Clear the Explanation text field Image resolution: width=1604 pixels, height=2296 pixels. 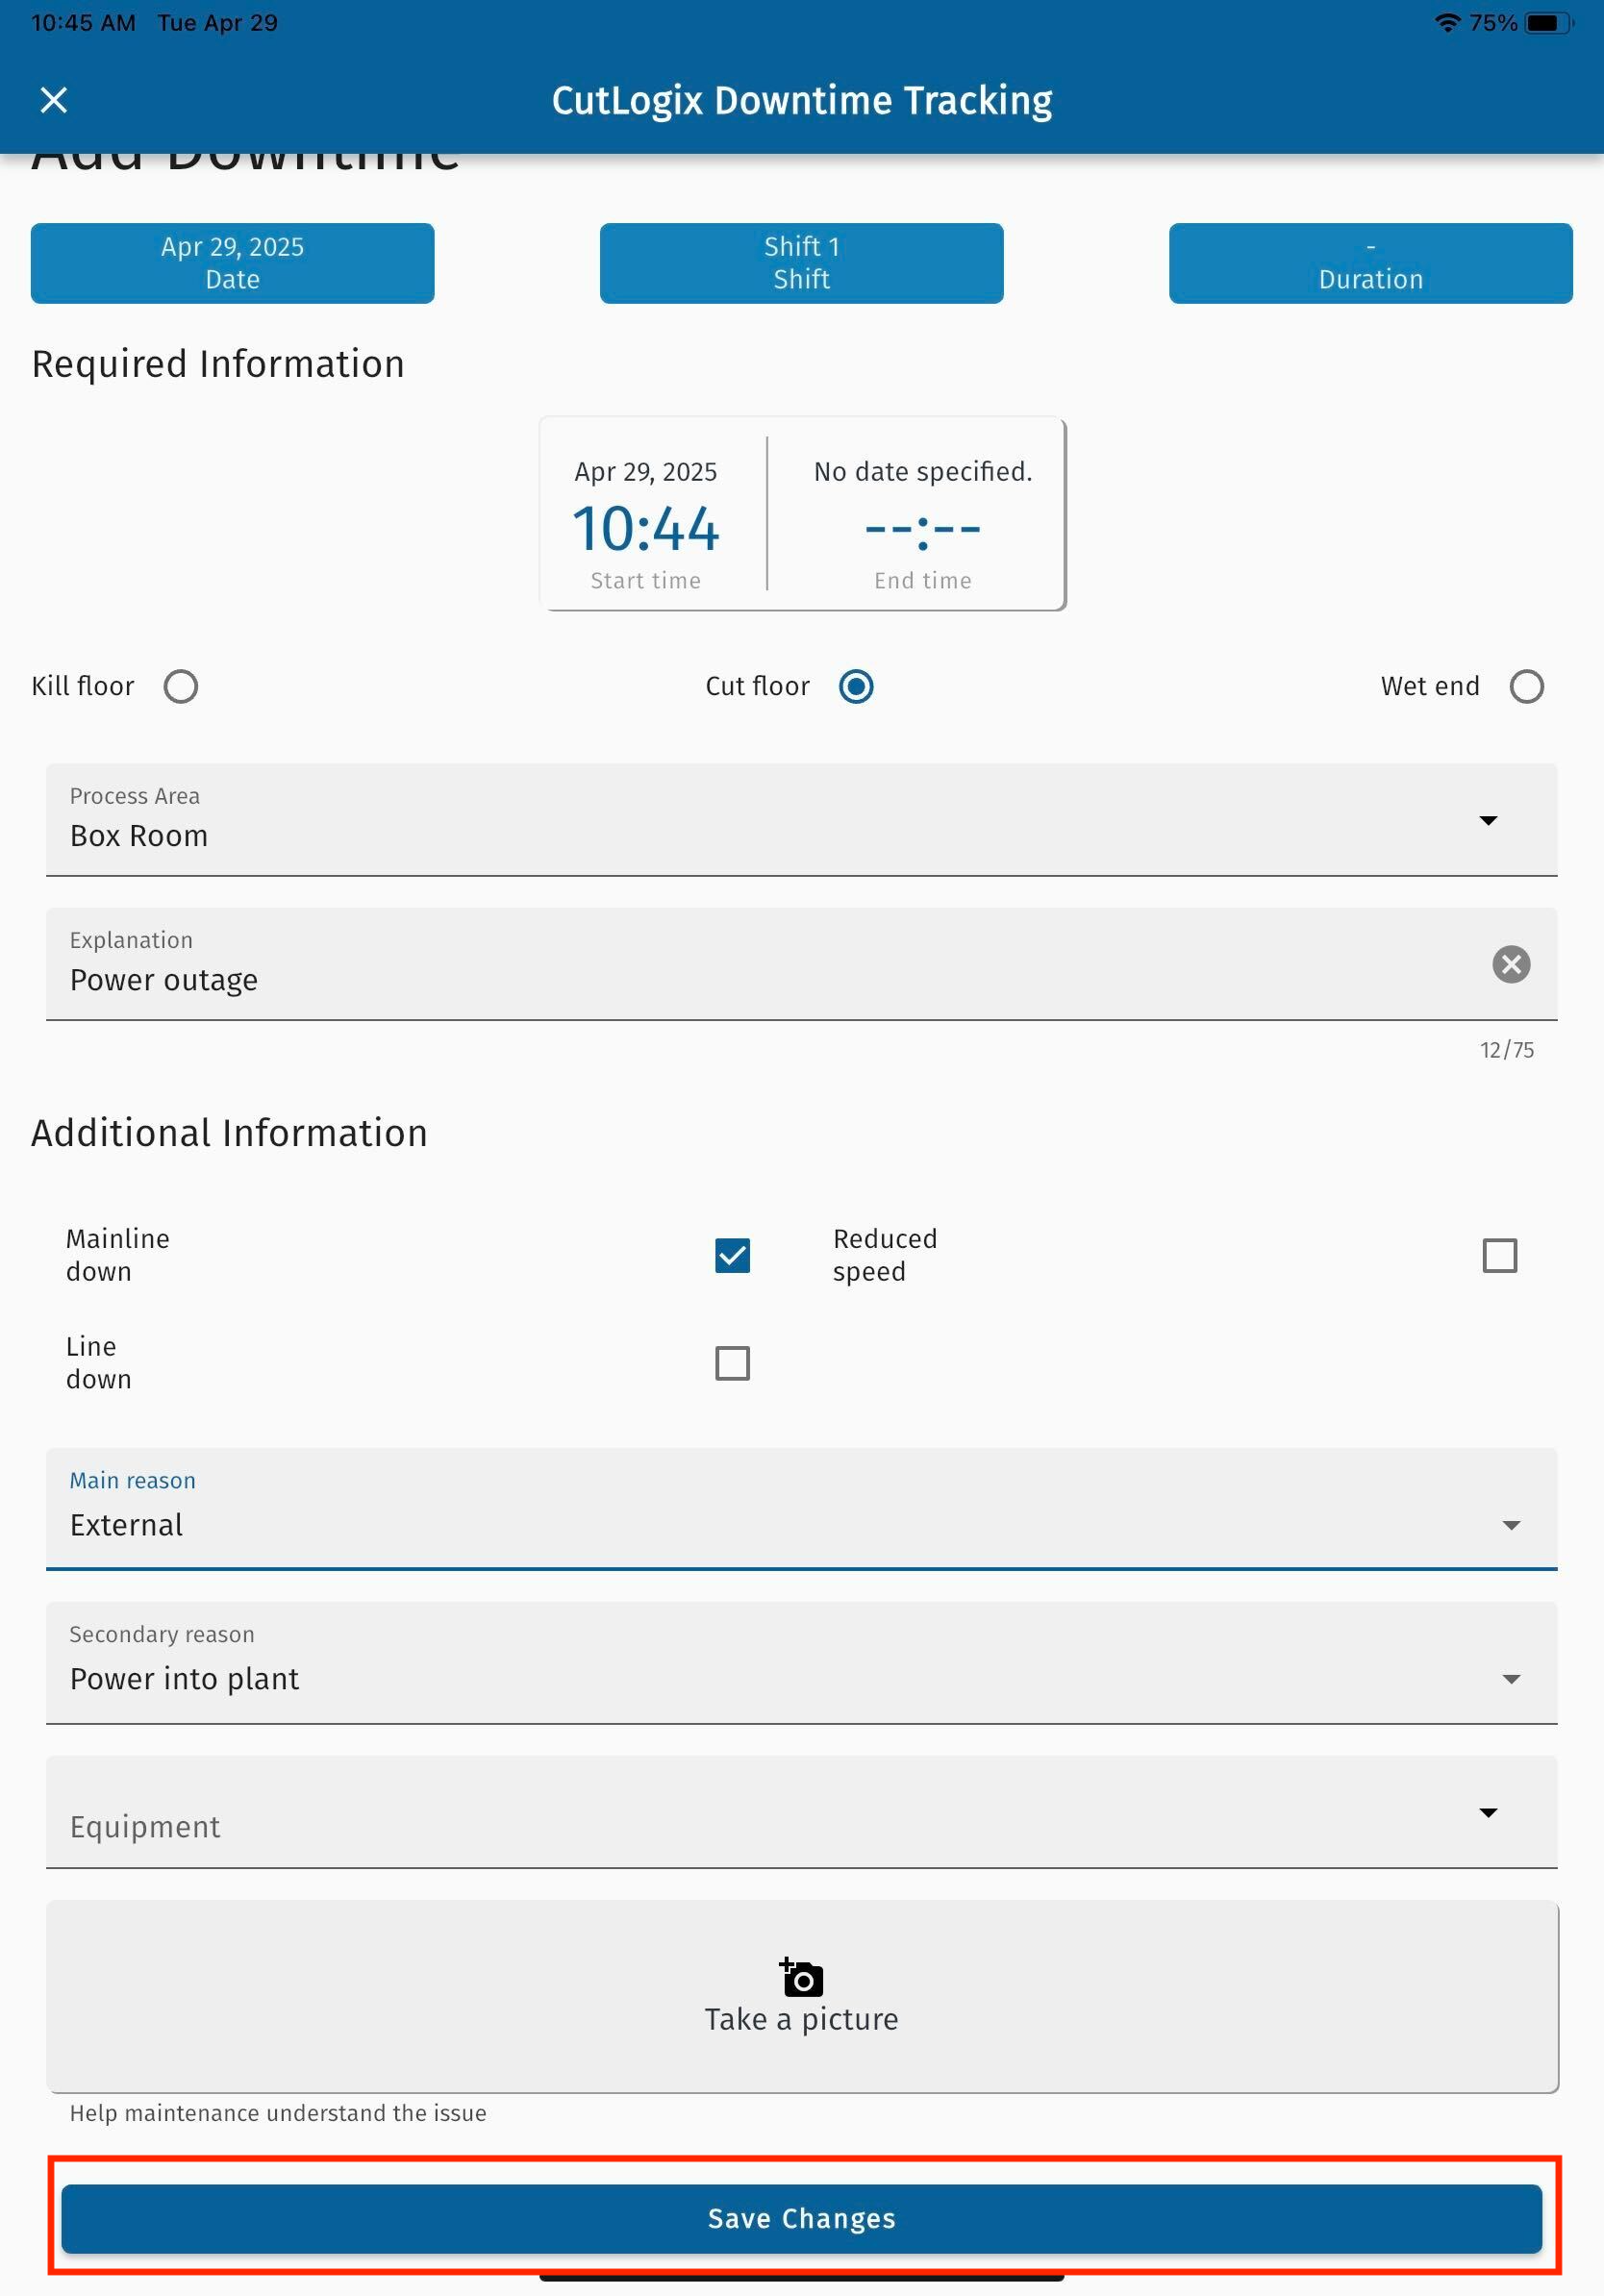coord(1510,964)
